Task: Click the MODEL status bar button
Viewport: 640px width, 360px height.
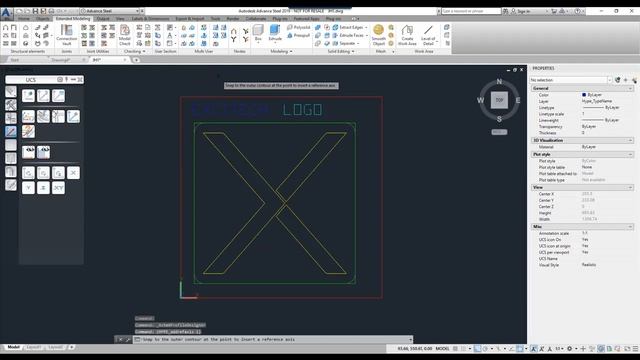Action: (x=442, y=349)
